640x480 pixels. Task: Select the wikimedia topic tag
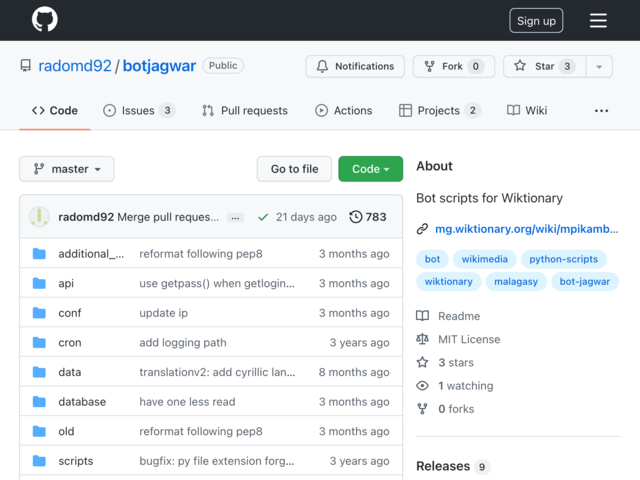[484, 259]
